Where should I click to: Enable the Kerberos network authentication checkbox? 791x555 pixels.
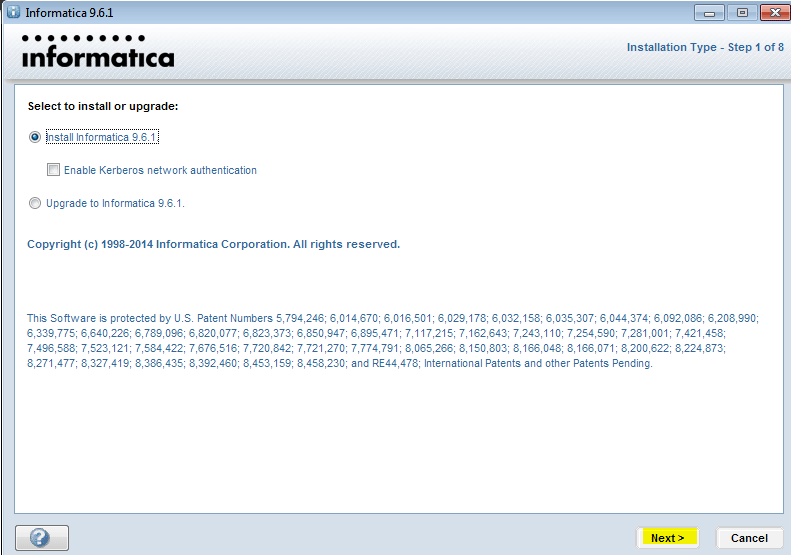click(54, 170)
